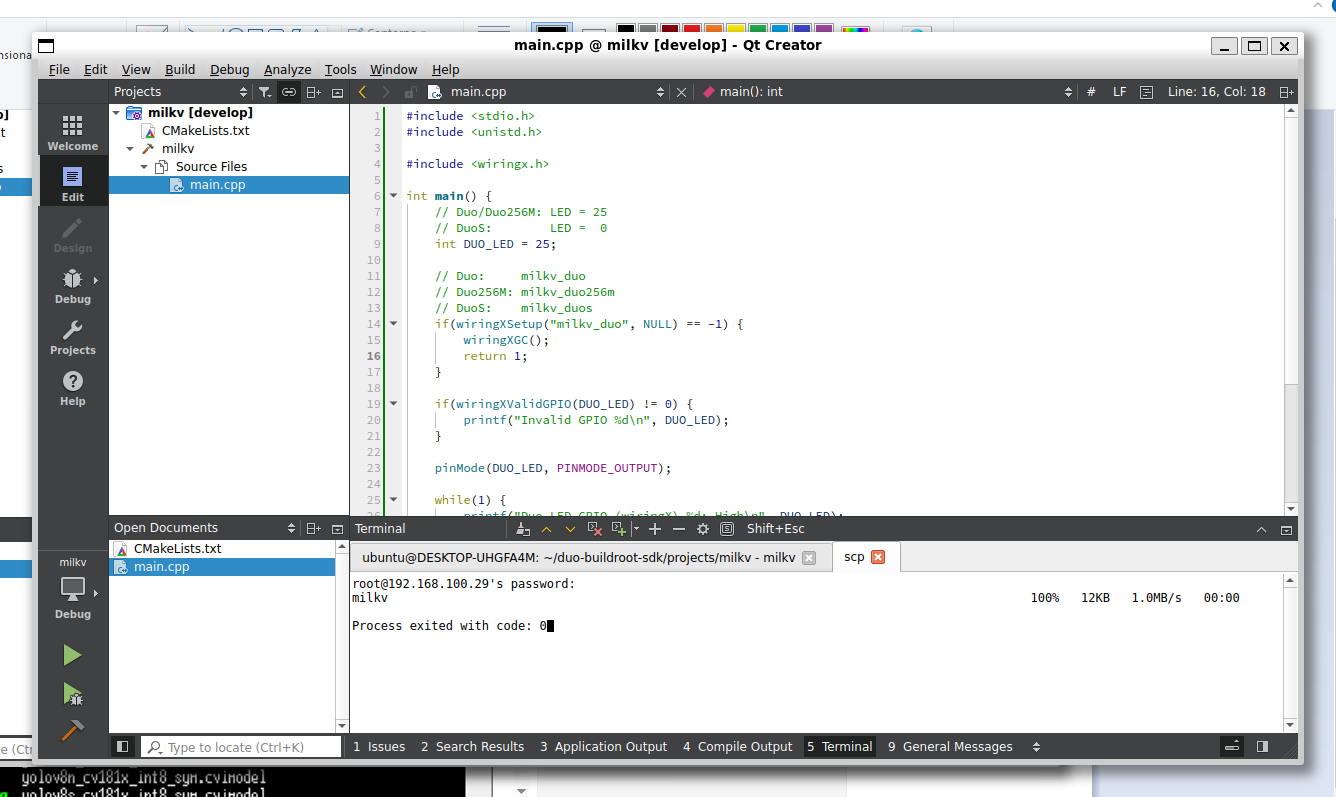This screenshot has width=1336, height=797.
Task: Open the Welcome mode
Action: click(x=72, y=132)
